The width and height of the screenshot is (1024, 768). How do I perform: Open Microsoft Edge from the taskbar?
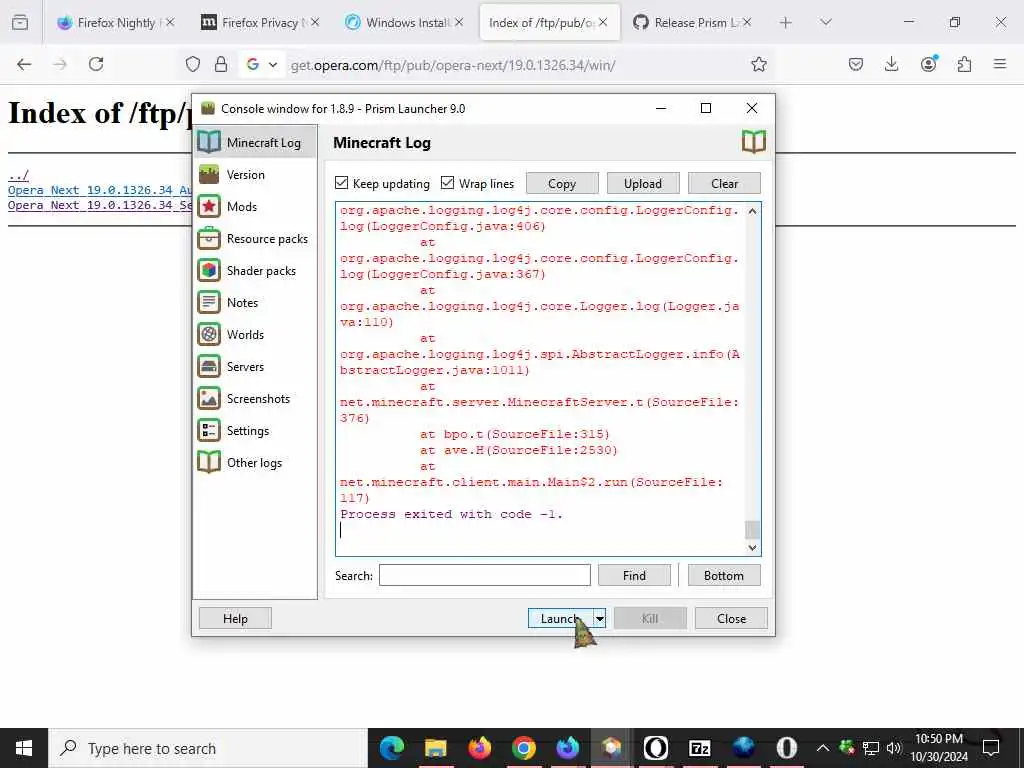click(x=392, y=748)
